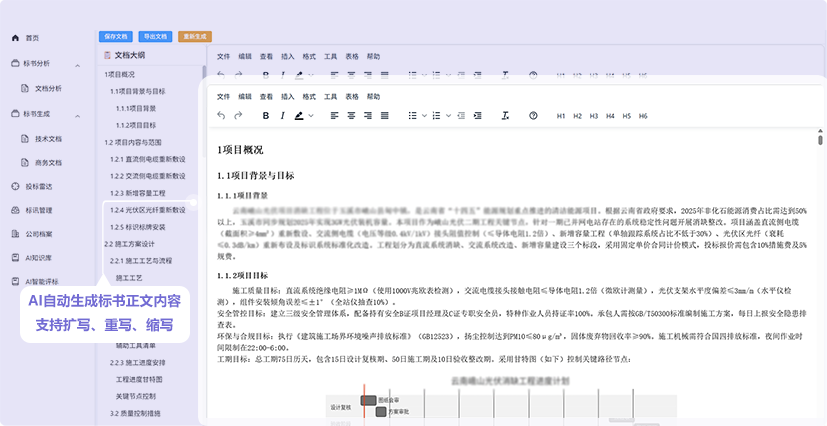Open the 表格 menu in the front editor
Image resolution: width=827 pixels, height=426 pixels.
point(352,96)
